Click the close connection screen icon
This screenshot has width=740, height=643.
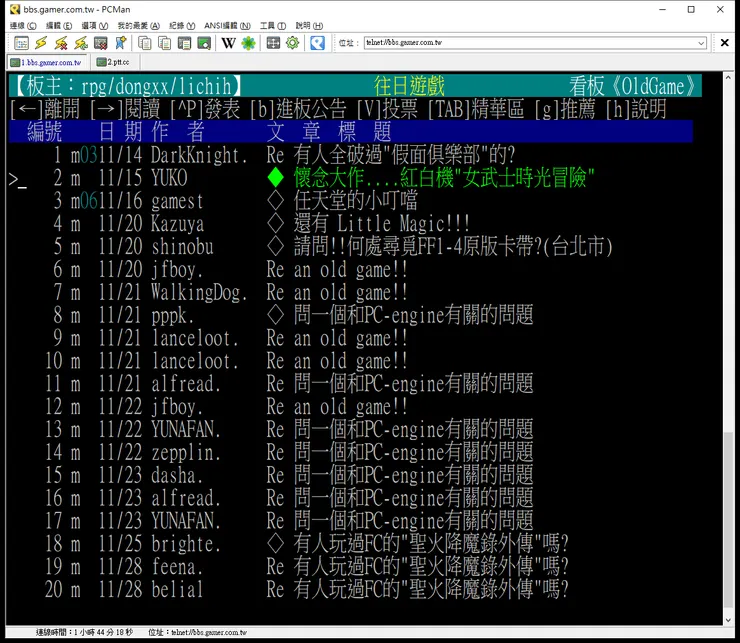click(101, 43)
